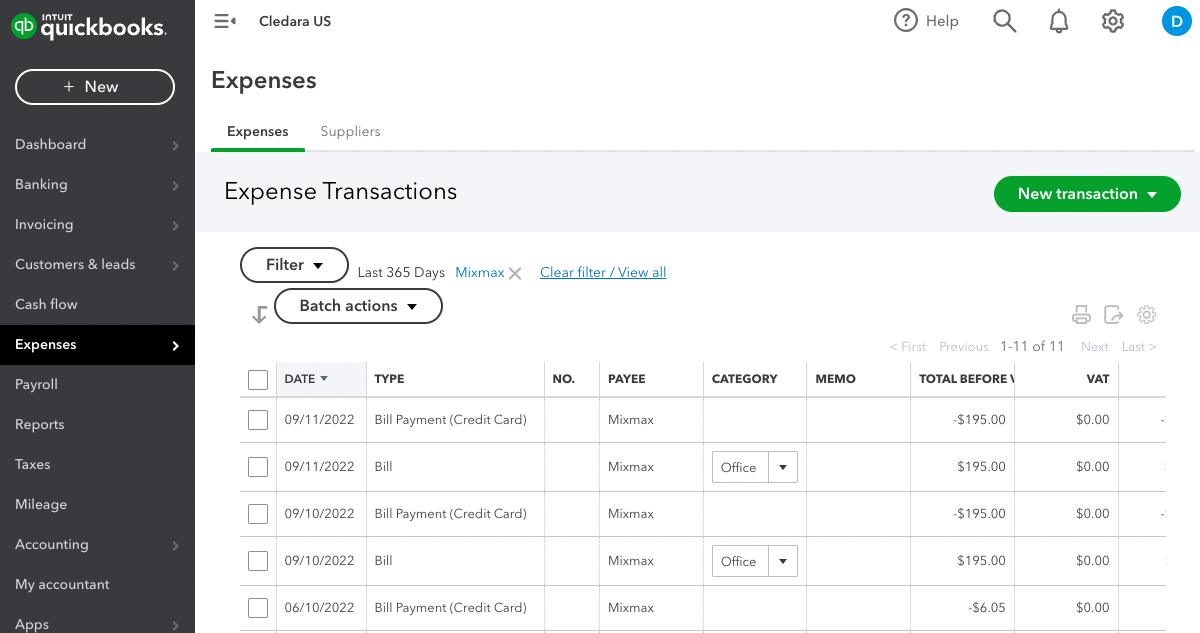Open the Filter dropdown

[294, 265]
